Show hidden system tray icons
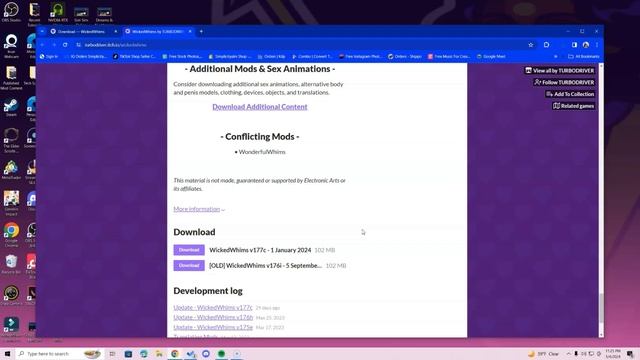The width and height of the screenshot is (640, 360). coord(569,353)
